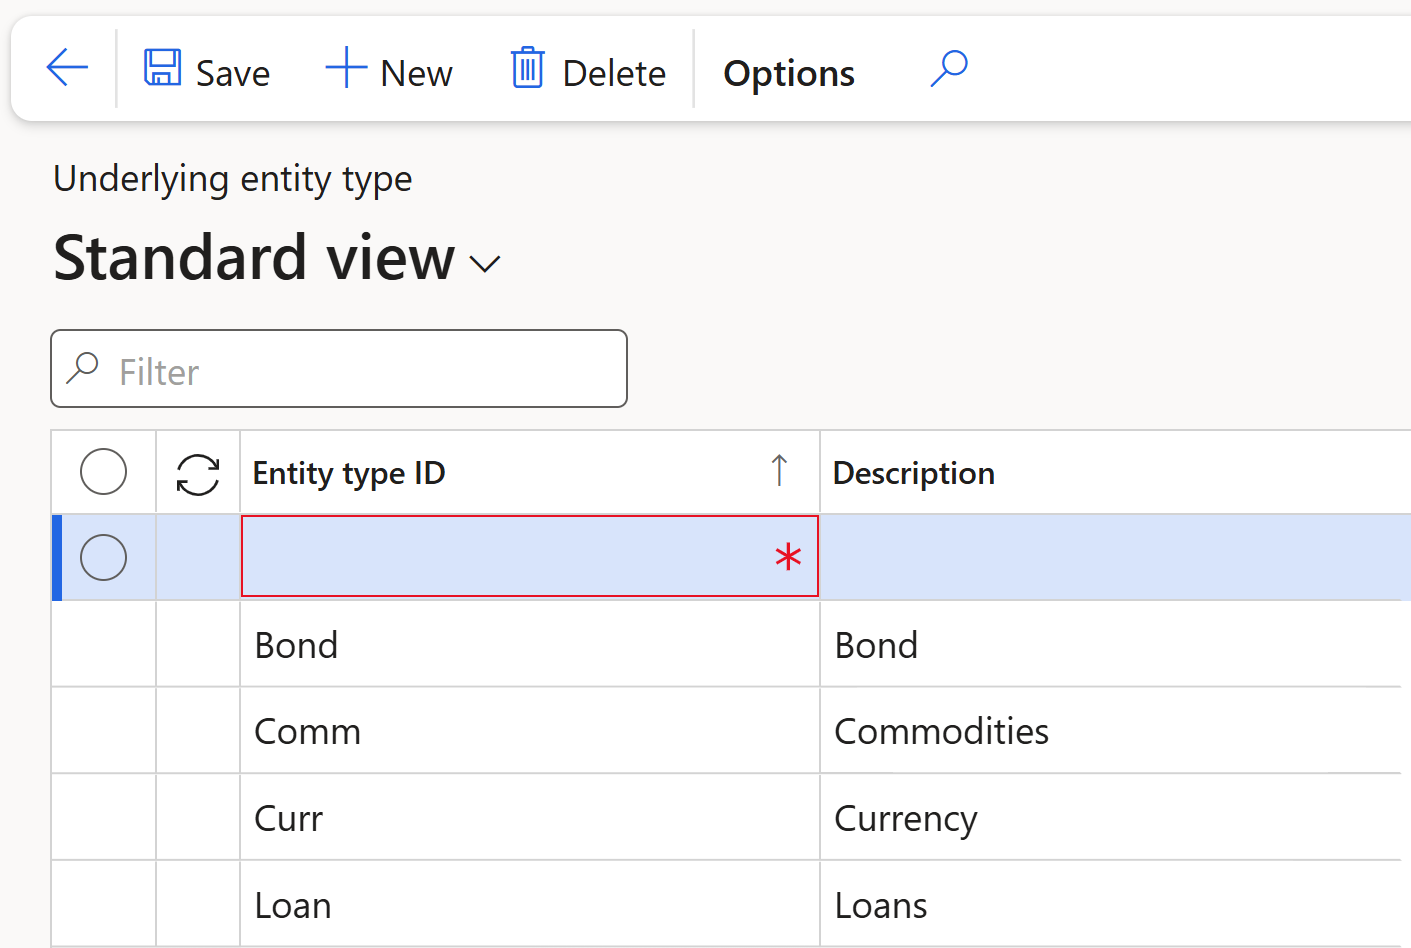Toggle the select-all circle in header
The height and width of the screenshot is (948, 1411).
point(103,472)
